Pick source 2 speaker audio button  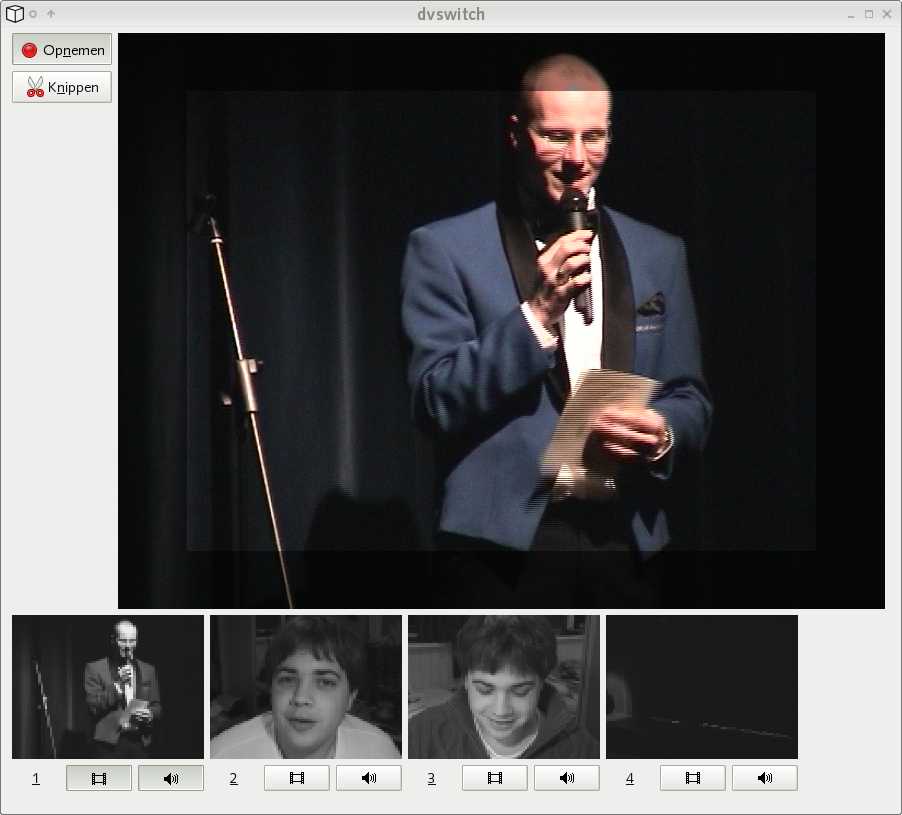(369, 778)
